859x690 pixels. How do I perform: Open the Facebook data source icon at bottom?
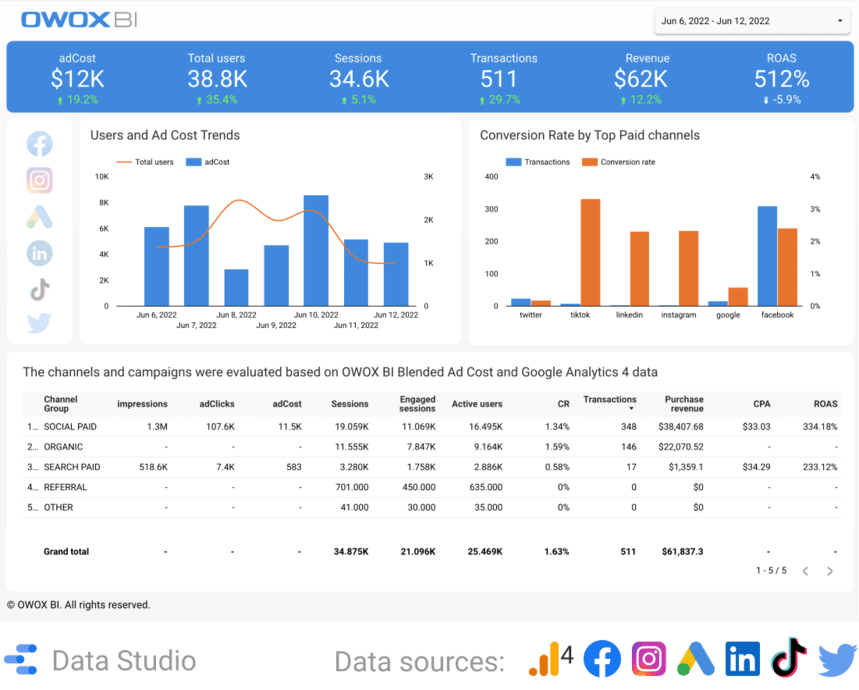(602, 659)
